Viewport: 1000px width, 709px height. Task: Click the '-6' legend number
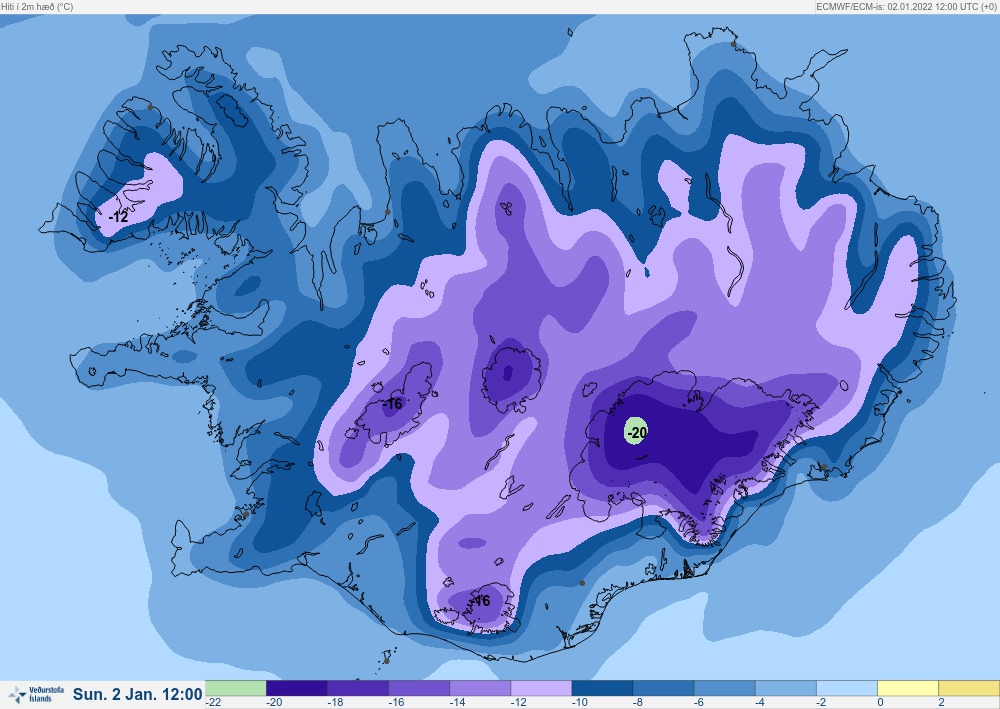pyautogui.click(x=700, y=702)
